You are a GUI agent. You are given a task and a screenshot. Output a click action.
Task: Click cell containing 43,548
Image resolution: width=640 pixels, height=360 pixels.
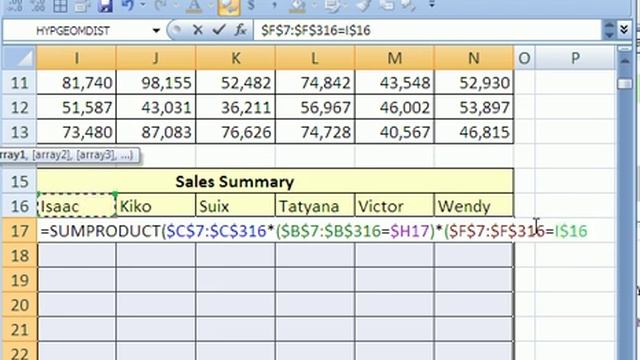click(x=395, y=83)
